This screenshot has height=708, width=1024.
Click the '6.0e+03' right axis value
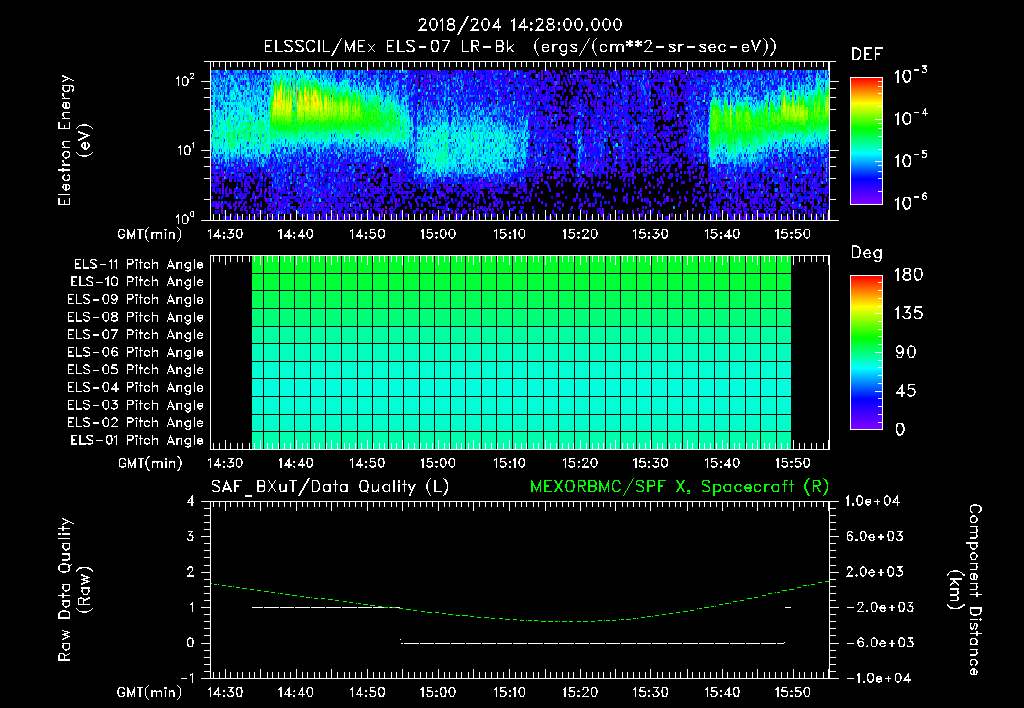(x=875, y=537)
